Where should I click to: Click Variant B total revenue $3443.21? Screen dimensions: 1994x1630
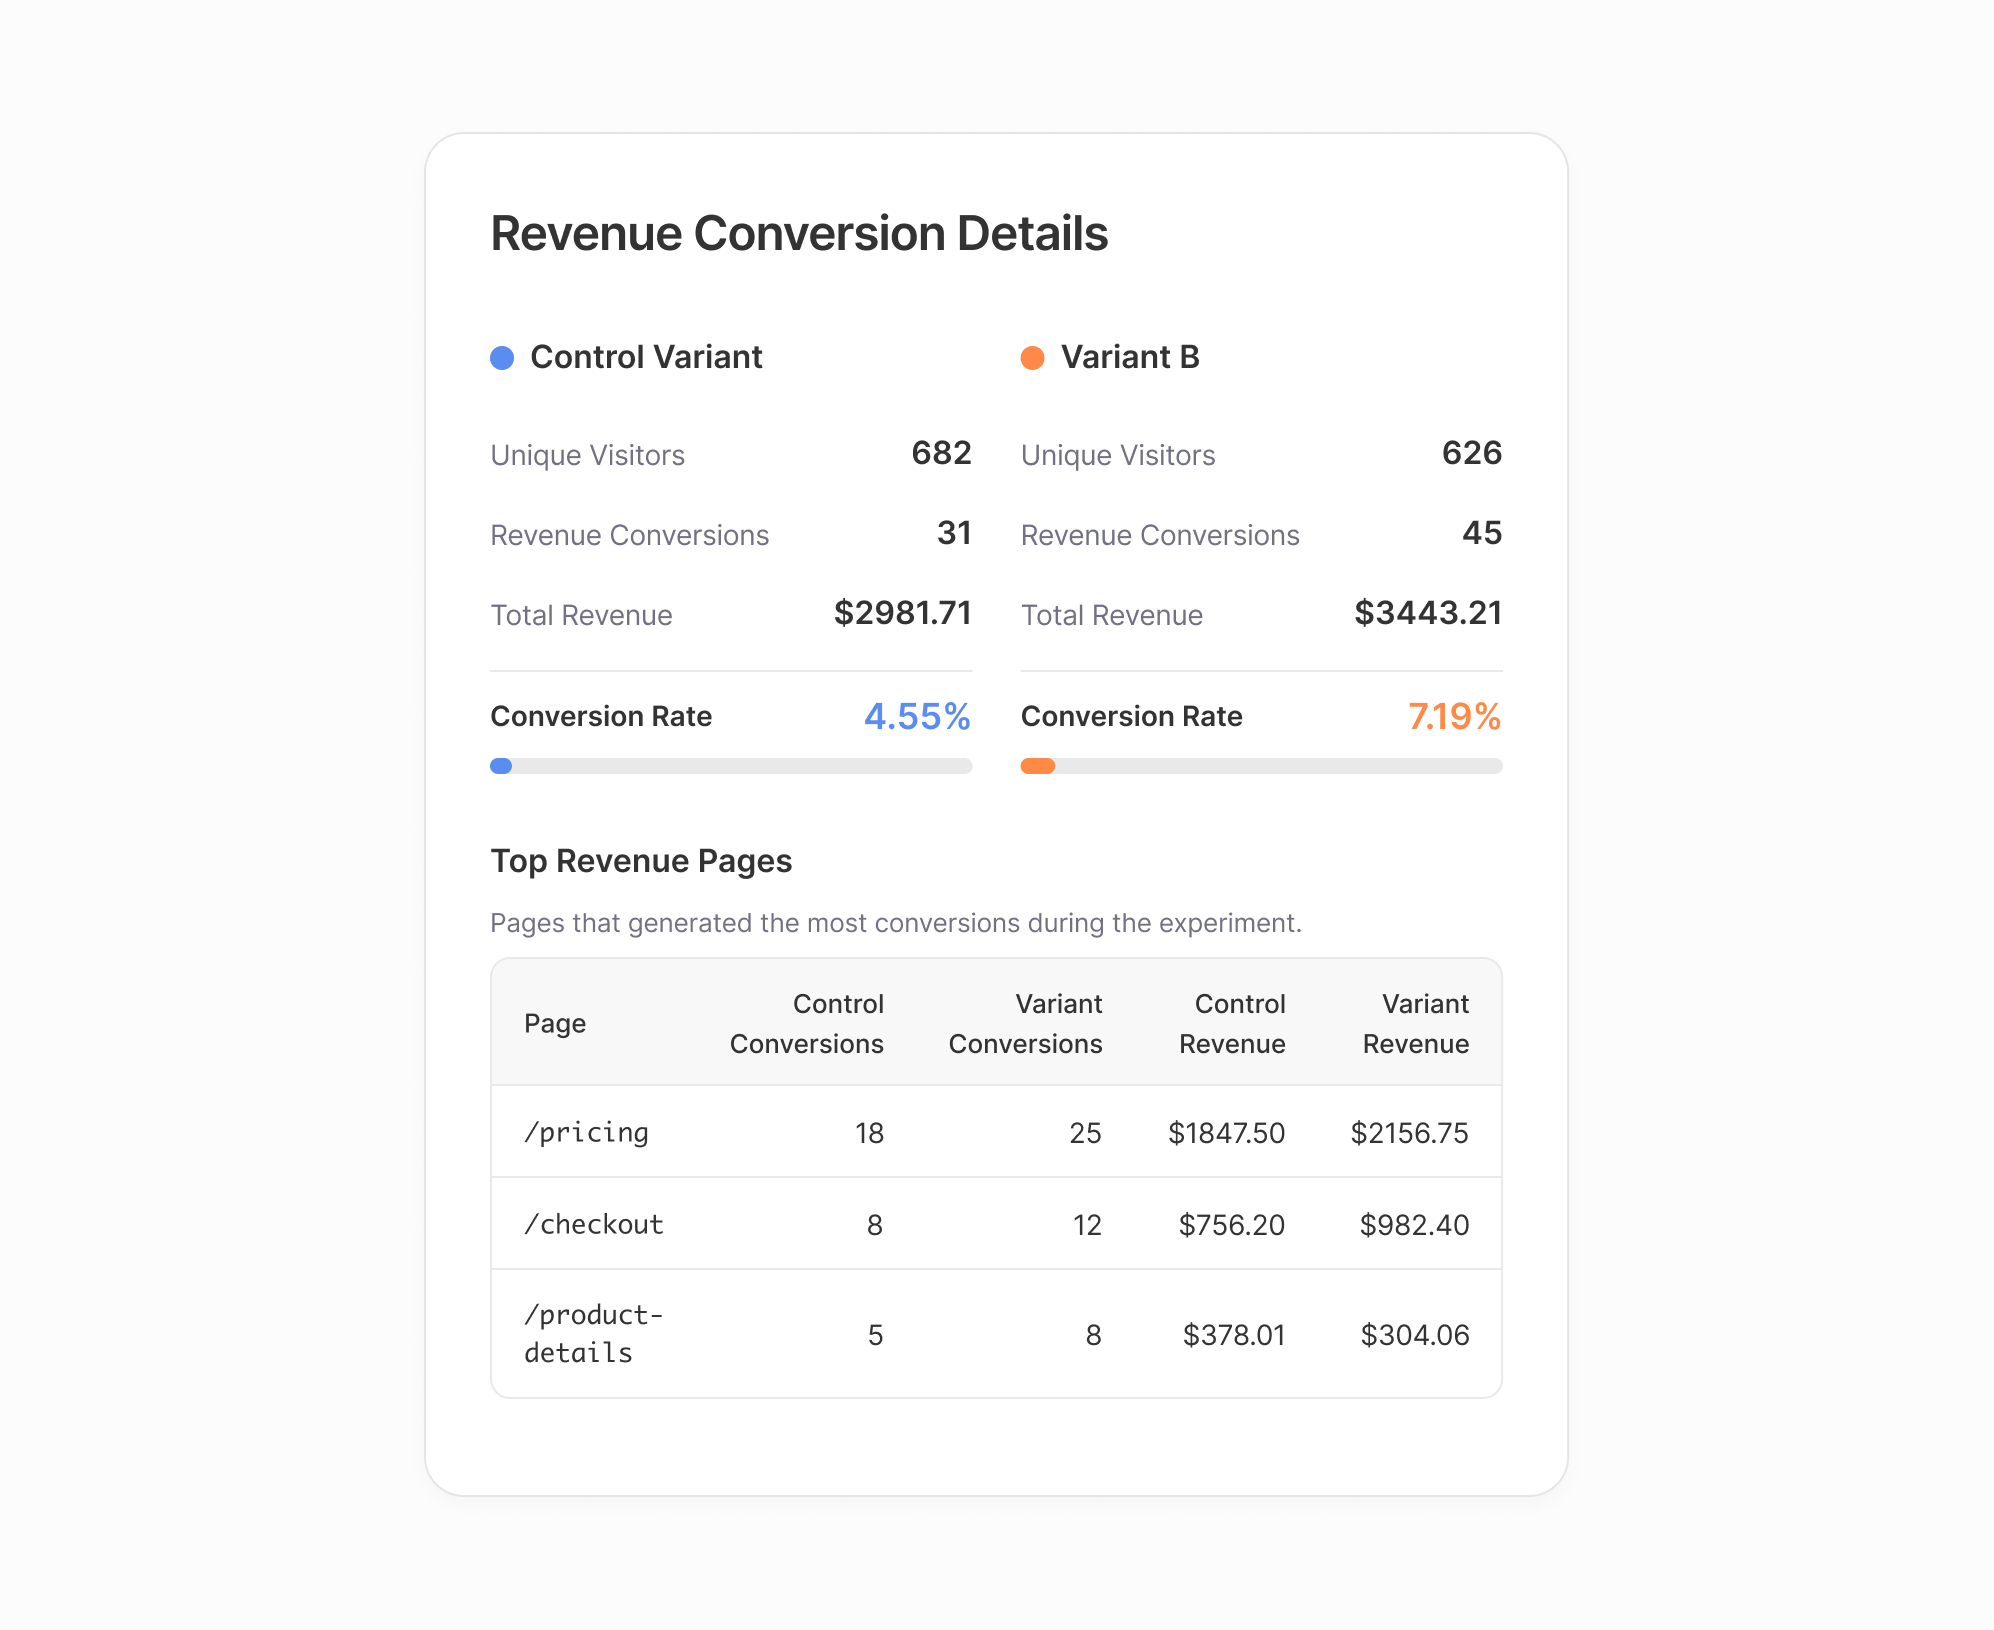pos(1427,613)
